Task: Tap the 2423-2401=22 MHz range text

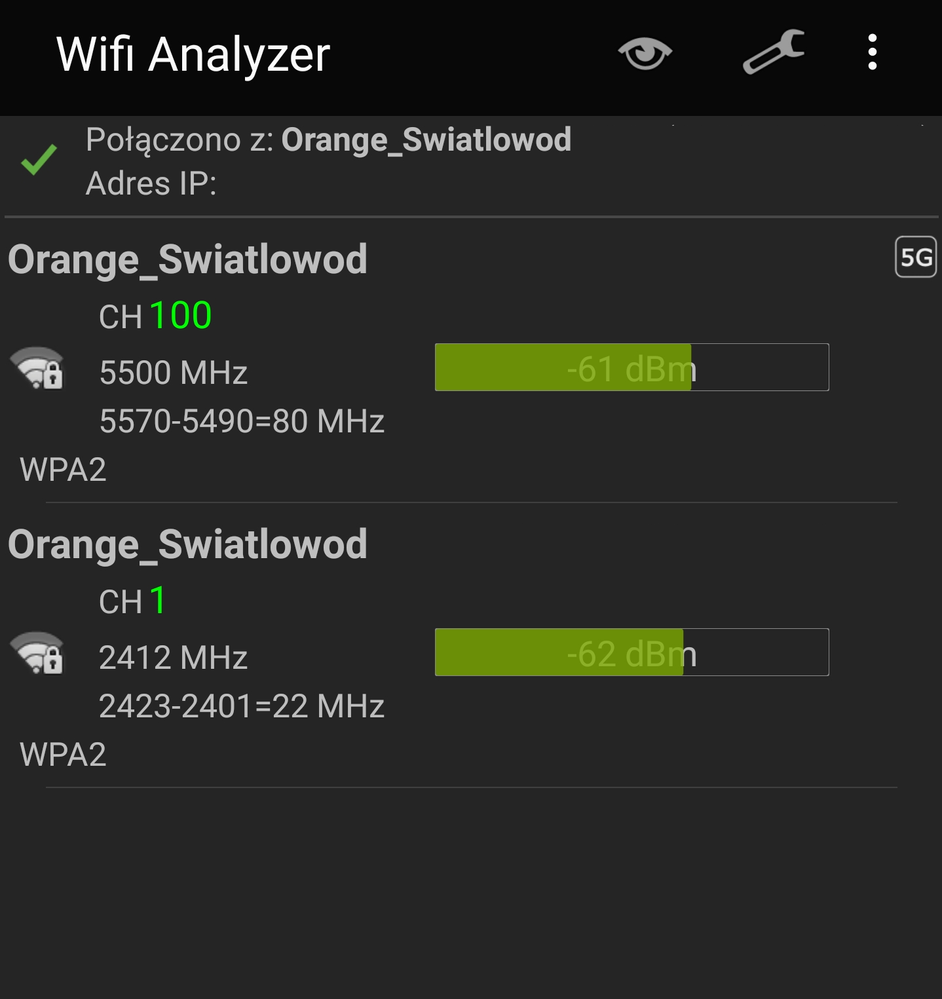Action: coord(242,706)
